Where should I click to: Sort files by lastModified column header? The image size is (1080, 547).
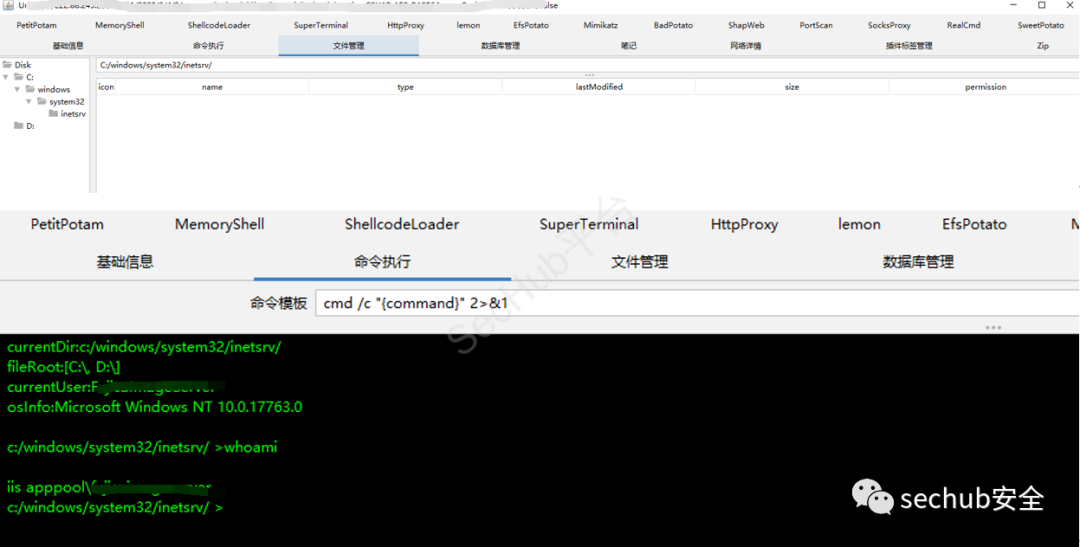click(599, 87)
